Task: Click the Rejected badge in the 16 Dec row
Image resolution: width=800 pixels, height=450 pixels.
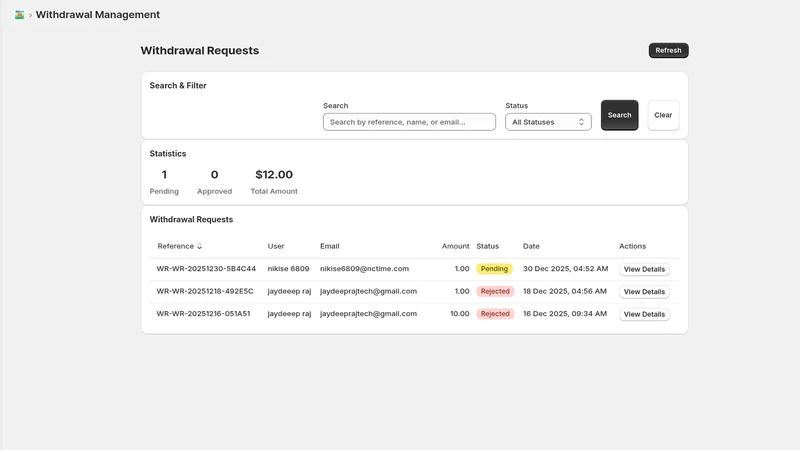Action: (495, 314)
